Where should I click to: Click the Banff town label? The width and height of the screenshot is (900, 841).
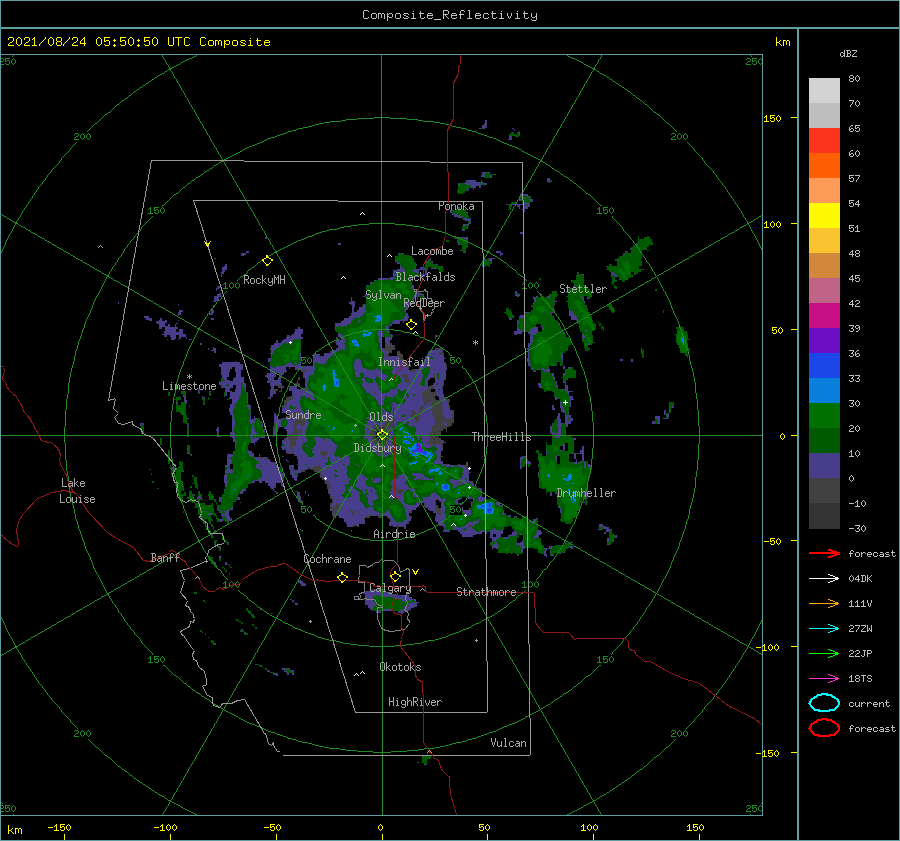point(165,557)
